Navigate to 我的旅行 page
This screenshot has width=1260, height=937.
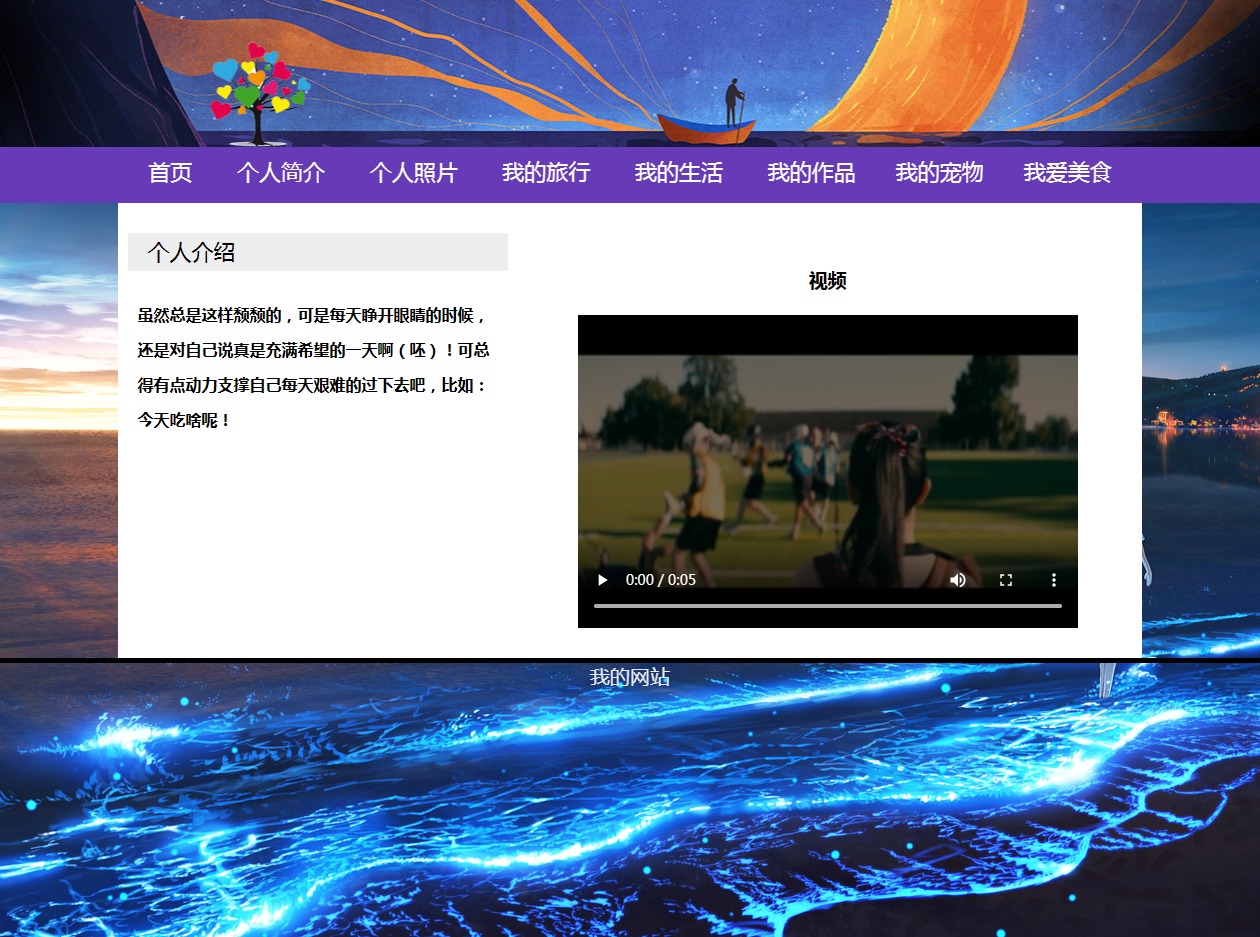546,173
